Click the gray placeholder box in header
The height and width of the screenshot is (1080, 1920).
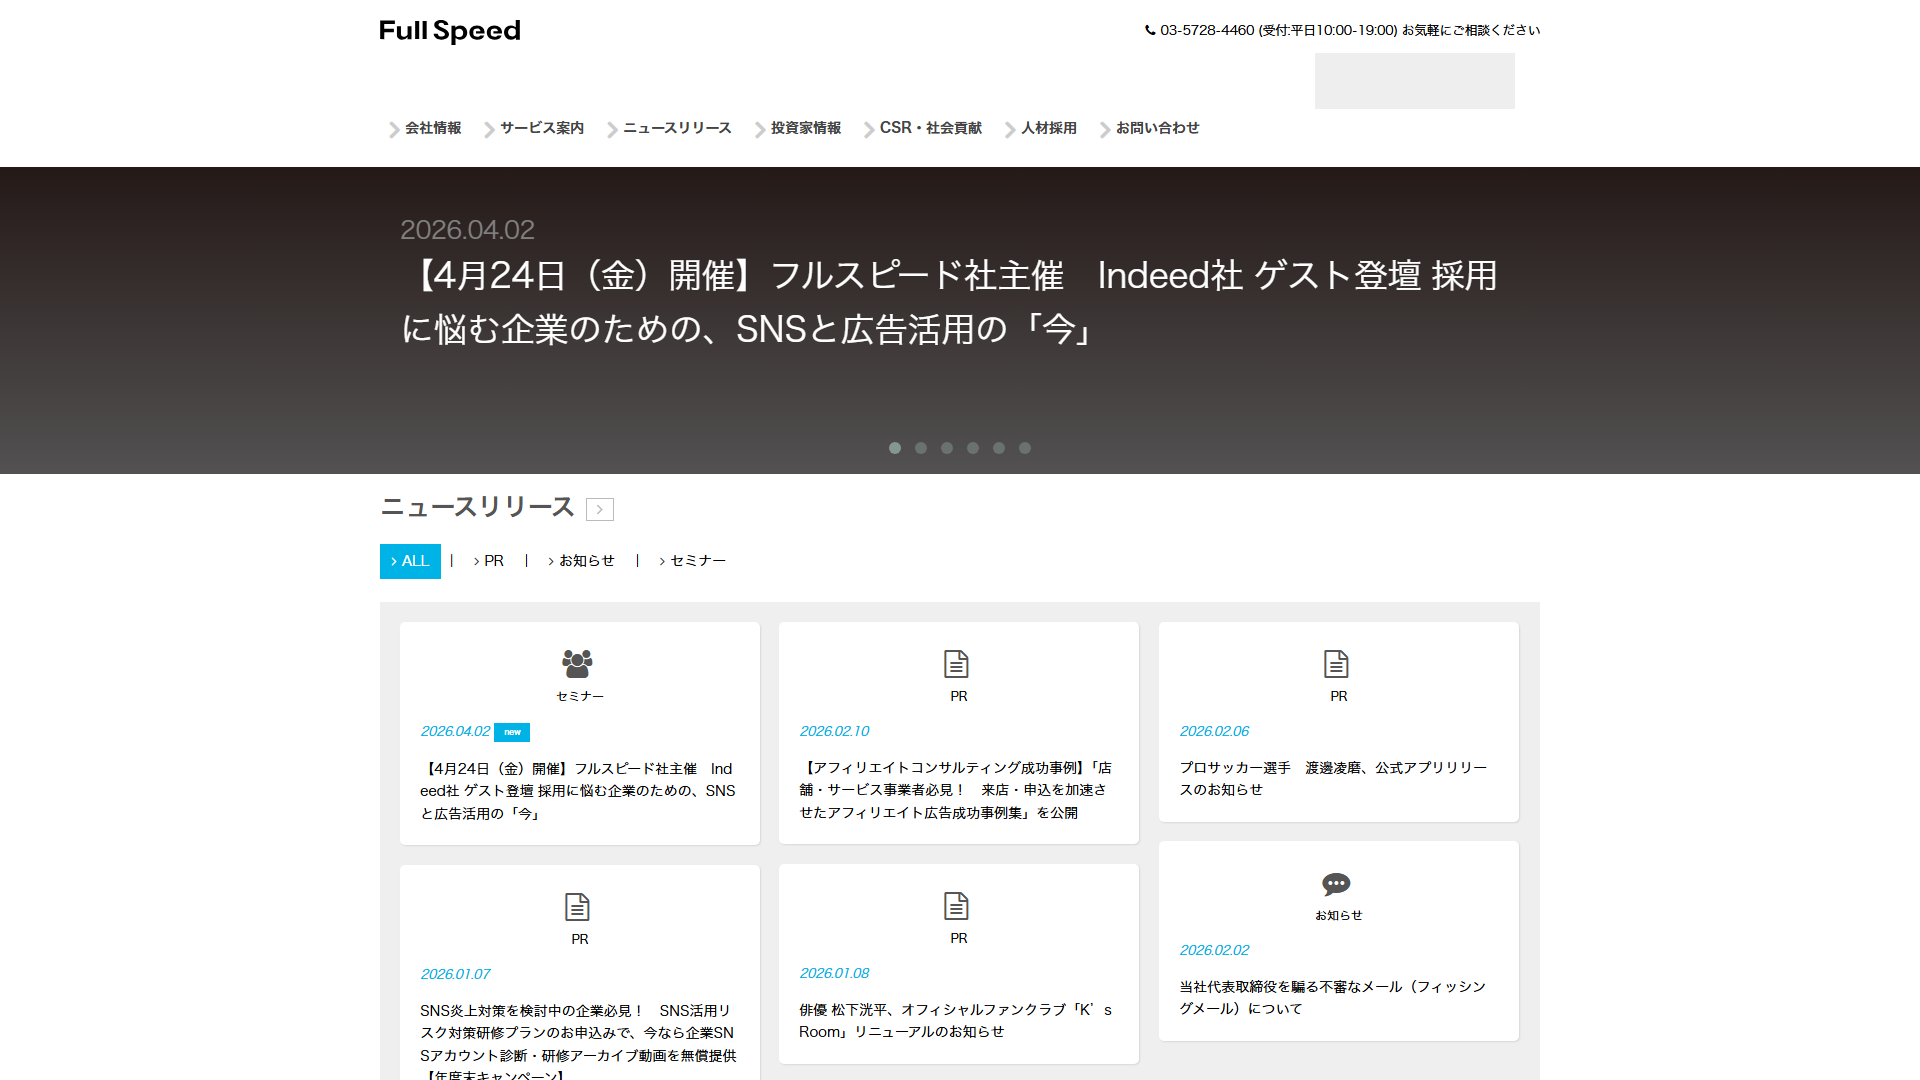tap(1414, 81)
